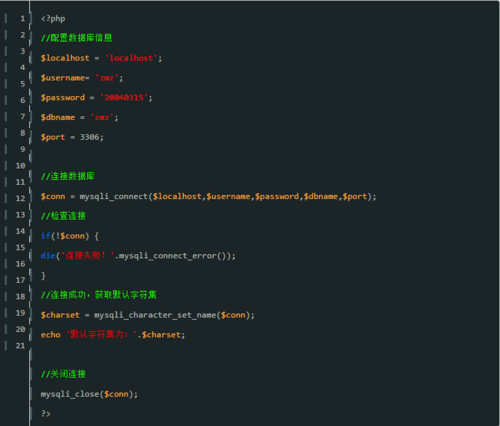This screenshot has width=500, height=426.
Task: Click line number 12 in gutter
Action: click(x=20, y=198)
